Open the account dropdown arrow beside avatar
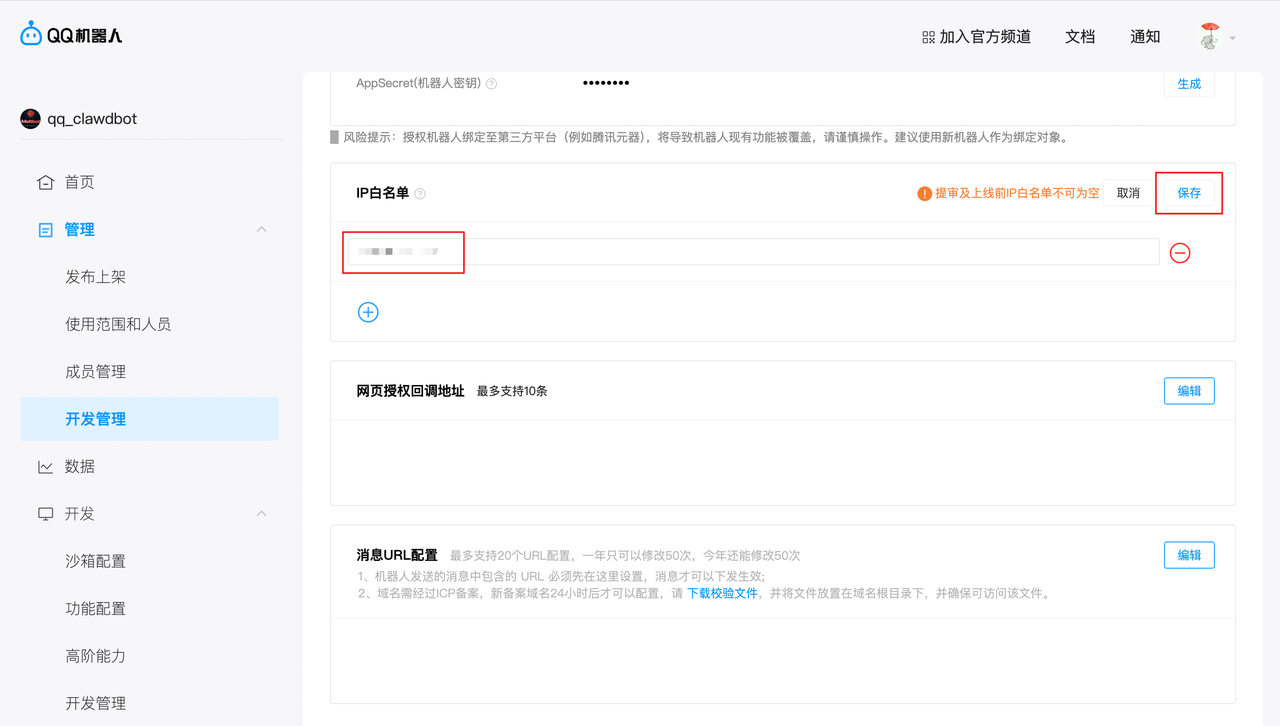Viewport: 1280px width, 726px height. pos(1233,38)
